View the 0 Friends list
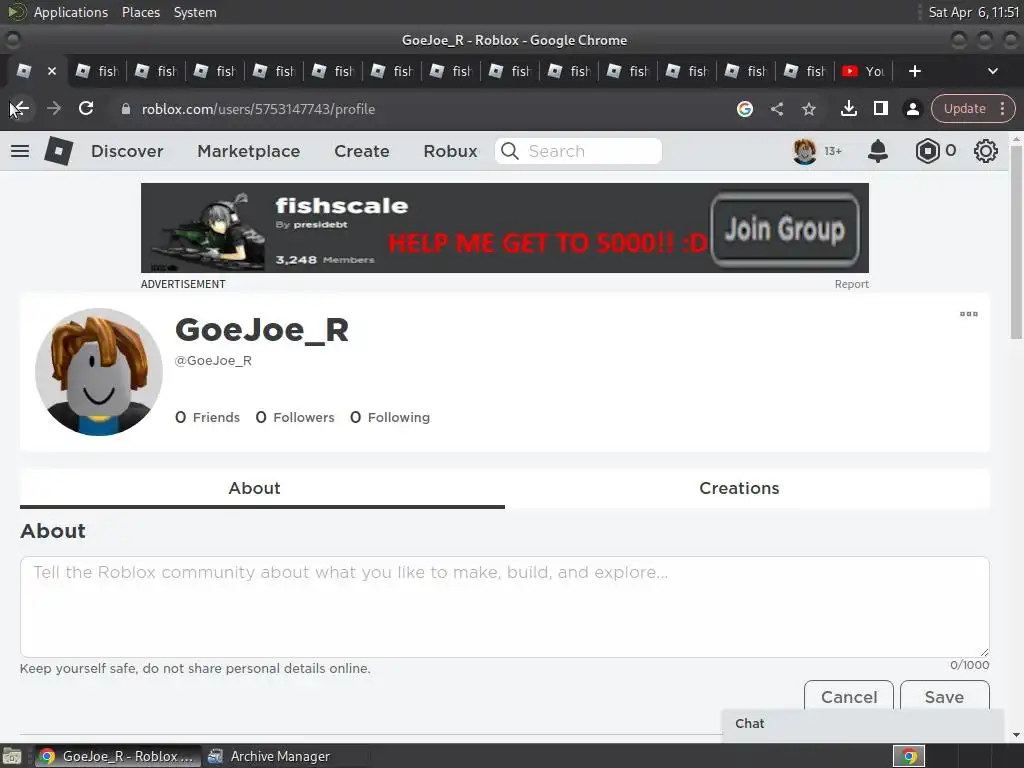 [207, 417]
